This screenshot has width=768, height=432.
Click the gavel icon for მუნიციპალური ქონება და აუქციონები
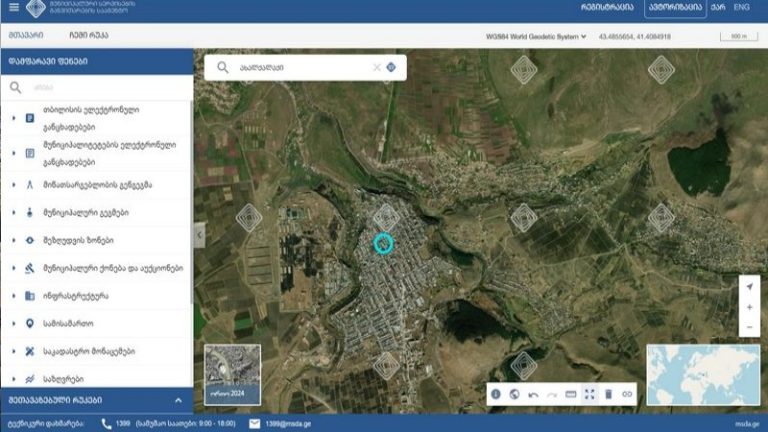[x=30, y=268]
